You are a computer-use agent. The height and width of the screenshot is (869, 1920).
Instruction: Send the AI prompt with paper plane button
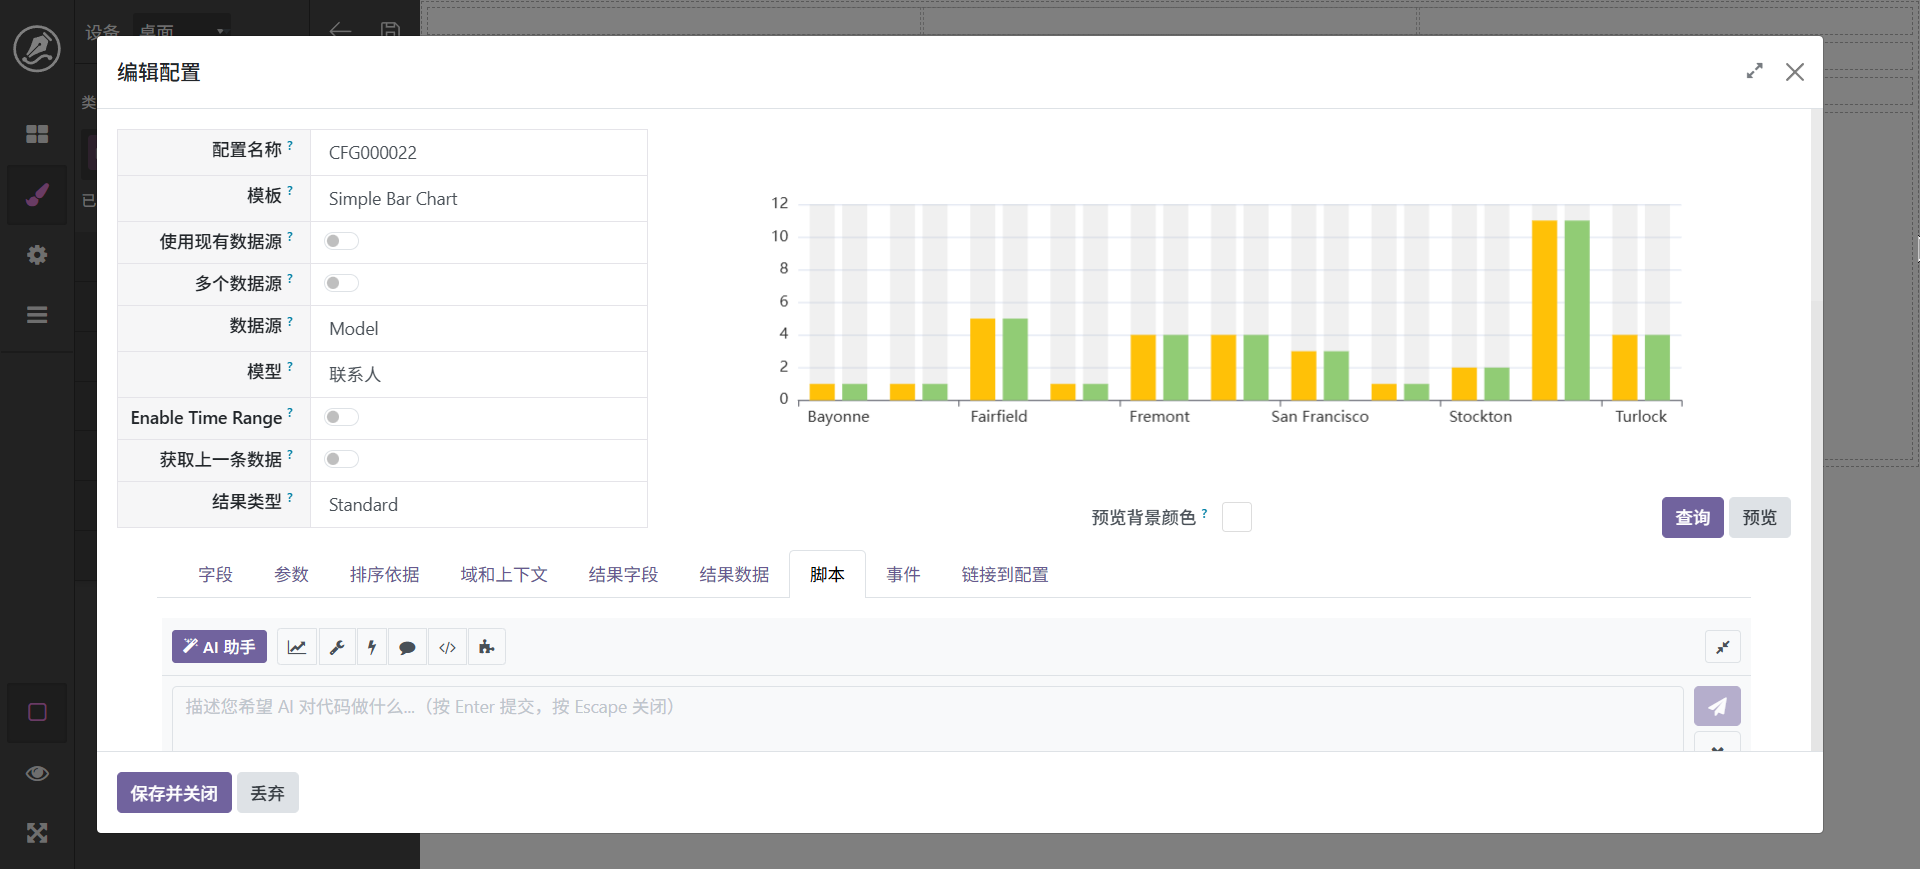pos(1716,706)
